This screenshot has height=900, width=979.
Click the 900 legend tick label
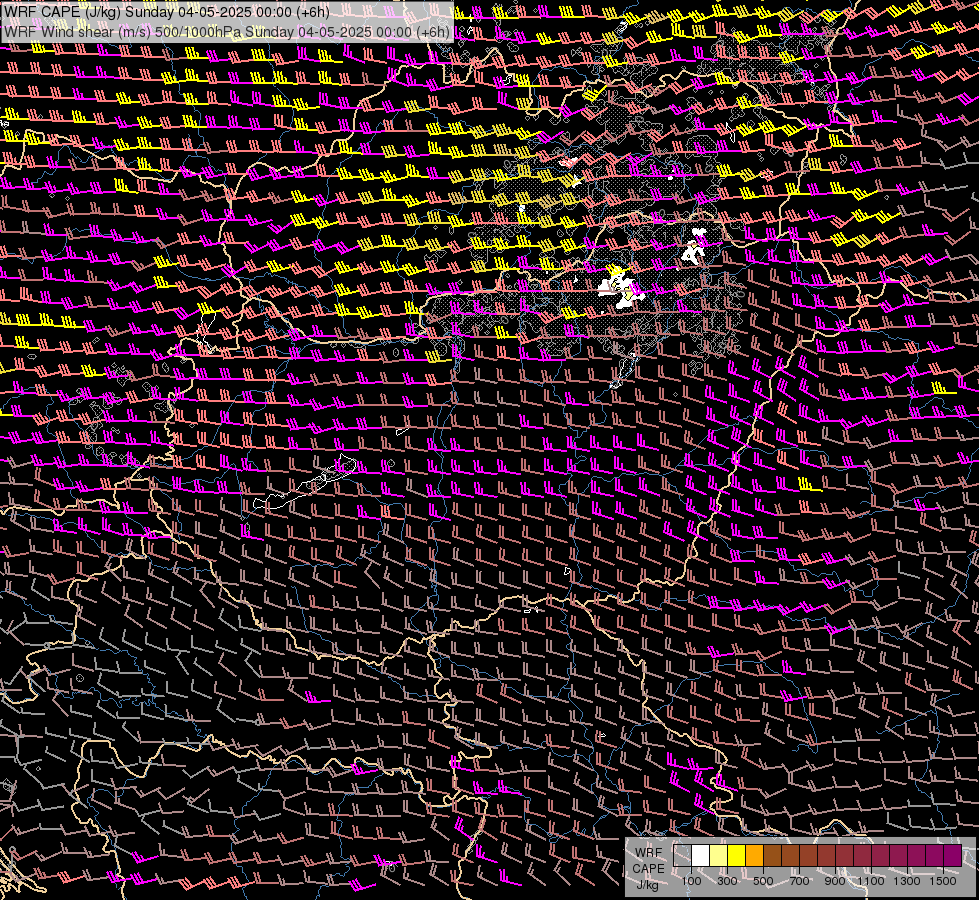[x=835, y=881]
